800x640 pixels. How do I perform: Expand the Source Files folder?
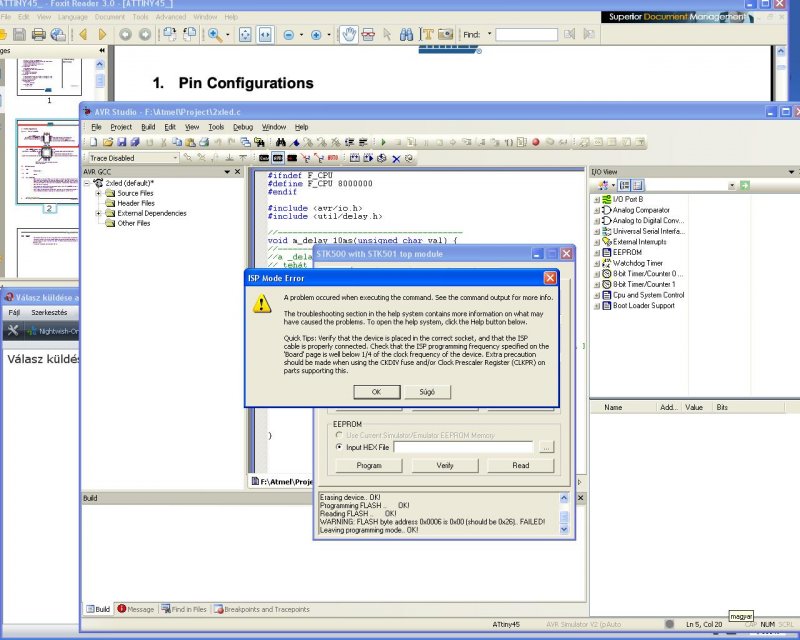[98, 193]
